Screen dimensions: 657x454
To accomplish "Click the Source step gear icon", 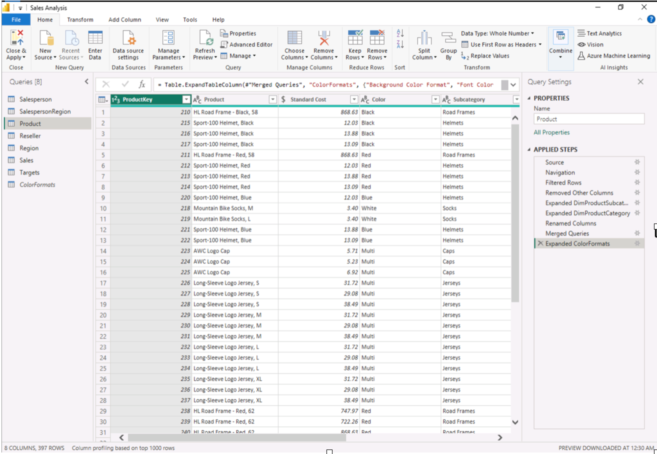I will click(637, 162).
